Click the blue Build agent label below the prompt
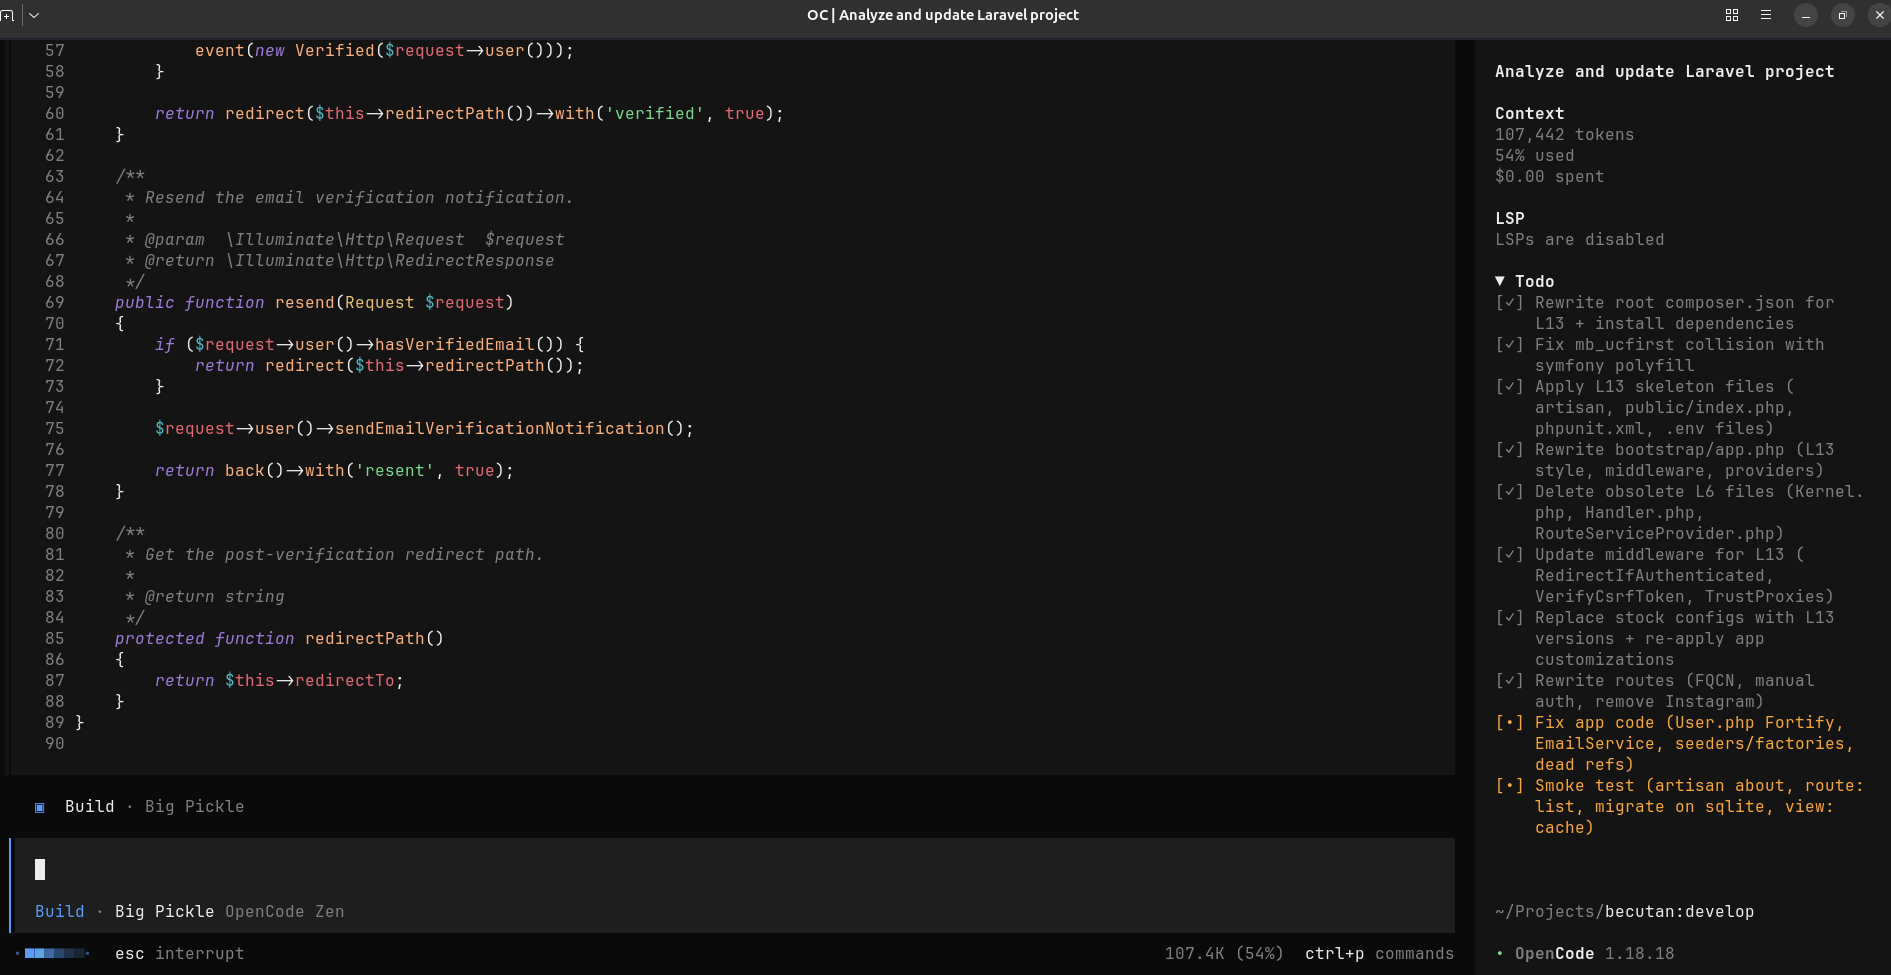 [x=60, y=911]
